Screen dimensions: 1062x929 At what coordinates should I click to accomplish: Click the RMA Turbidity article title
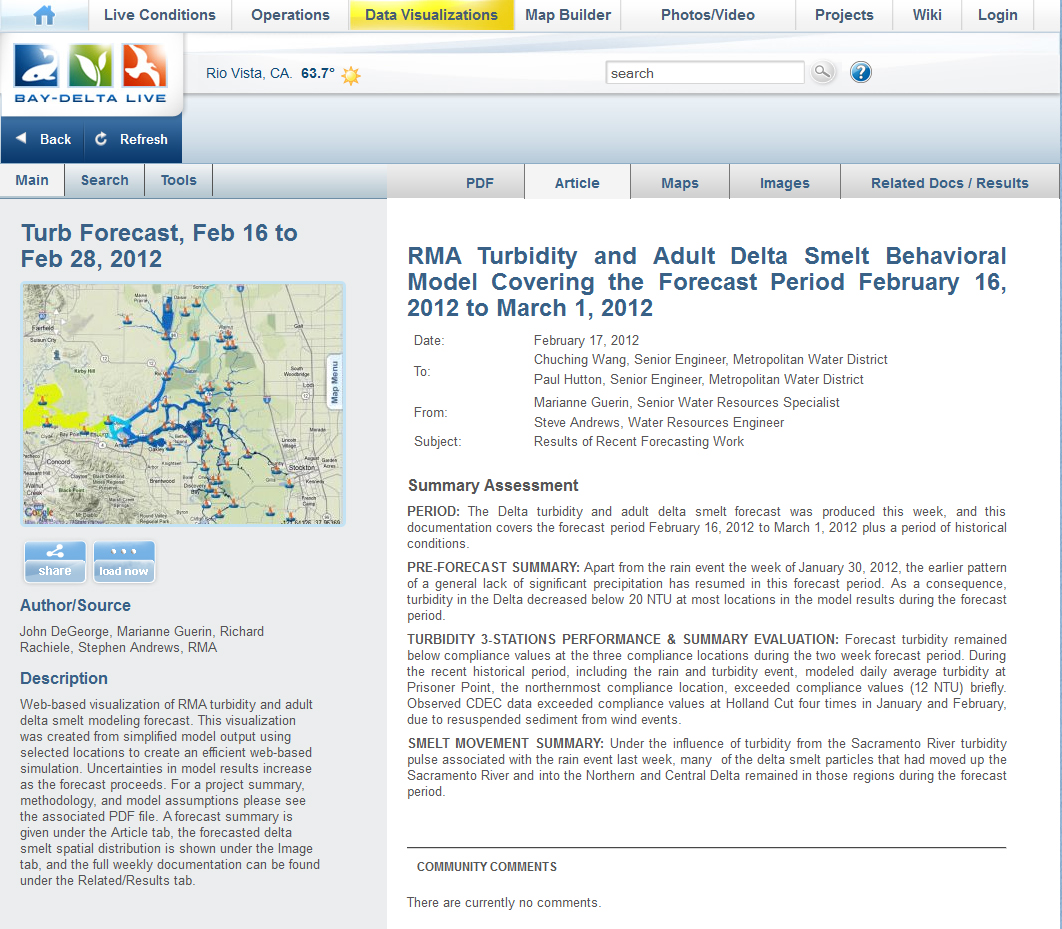706,282
